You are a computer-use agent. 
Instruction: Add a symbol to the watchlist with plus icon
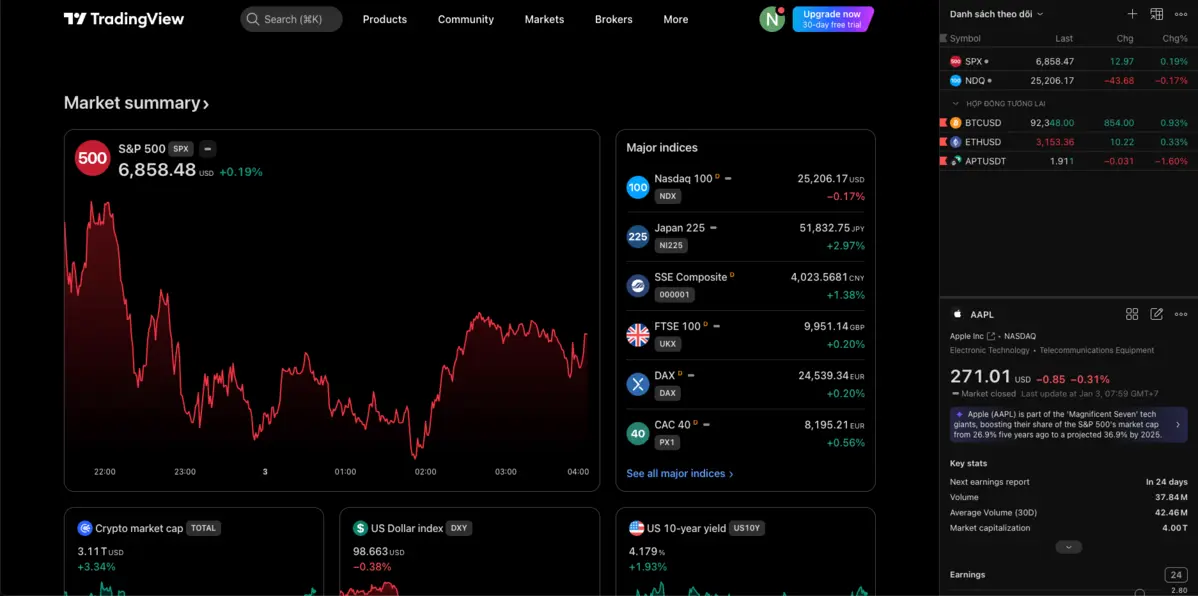1133,14
